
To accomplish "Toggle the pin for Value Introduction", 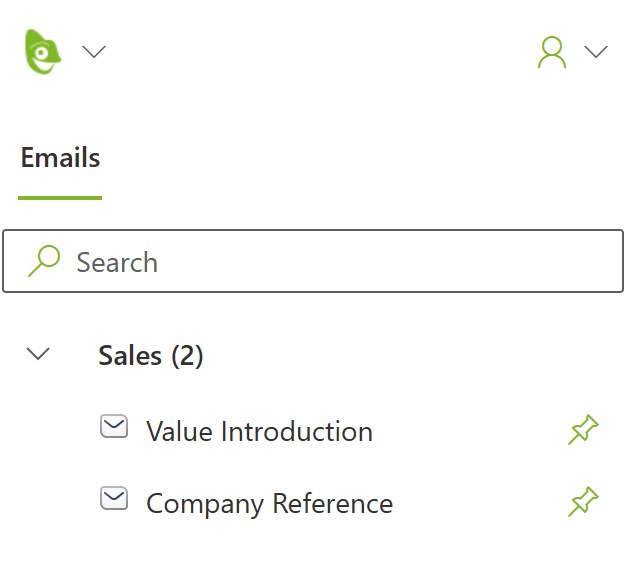I will tap(583, 430).
